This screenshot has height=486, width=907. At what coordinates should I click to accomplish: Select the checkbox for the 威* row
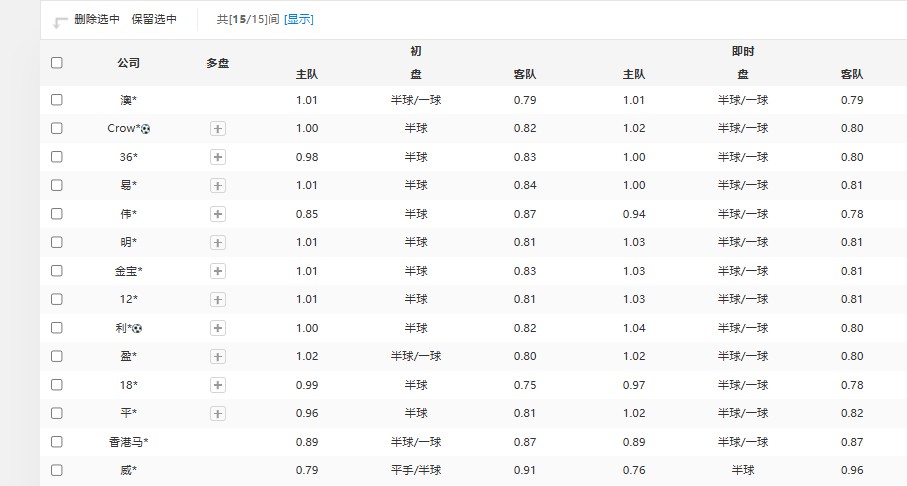tap(57, 470)
